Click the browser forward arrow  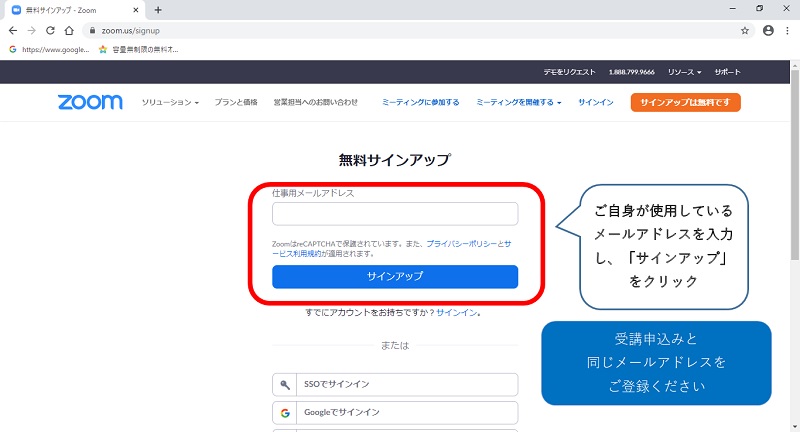[32, 31]
